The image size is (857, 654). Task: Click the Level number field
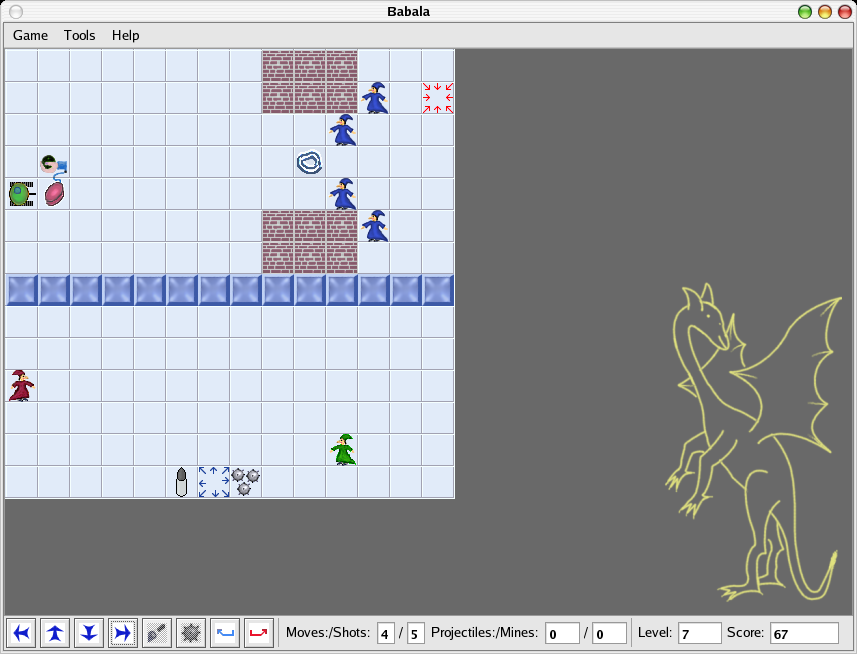[699, 633]
